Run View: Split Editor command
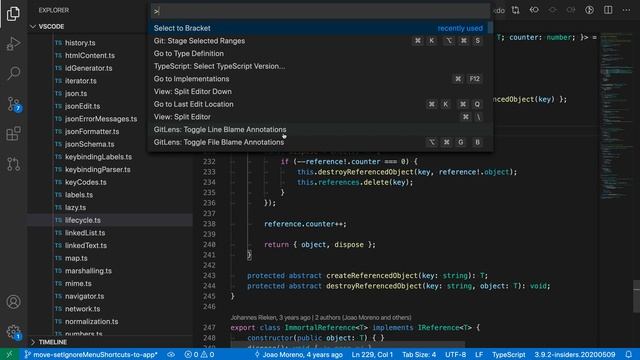The image size is (640, 360). (x=320, y=117)
